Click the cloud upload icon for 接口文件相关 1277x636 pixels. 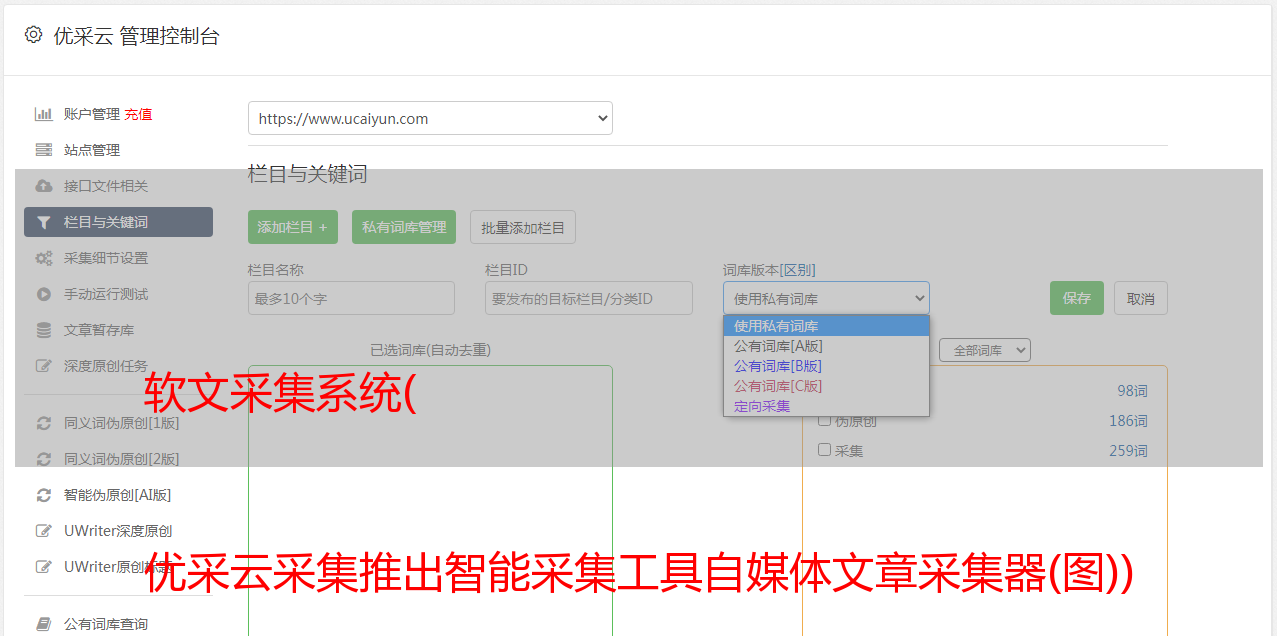tap(44, 186)
